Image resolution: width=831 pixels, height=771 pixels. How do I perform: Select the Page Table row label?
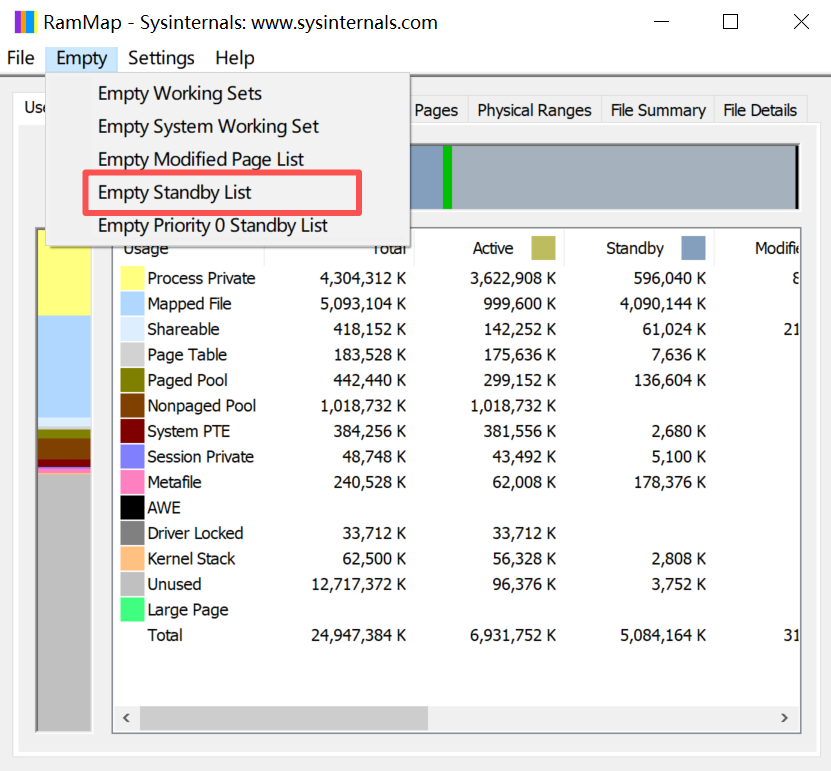tap(187, 355)
